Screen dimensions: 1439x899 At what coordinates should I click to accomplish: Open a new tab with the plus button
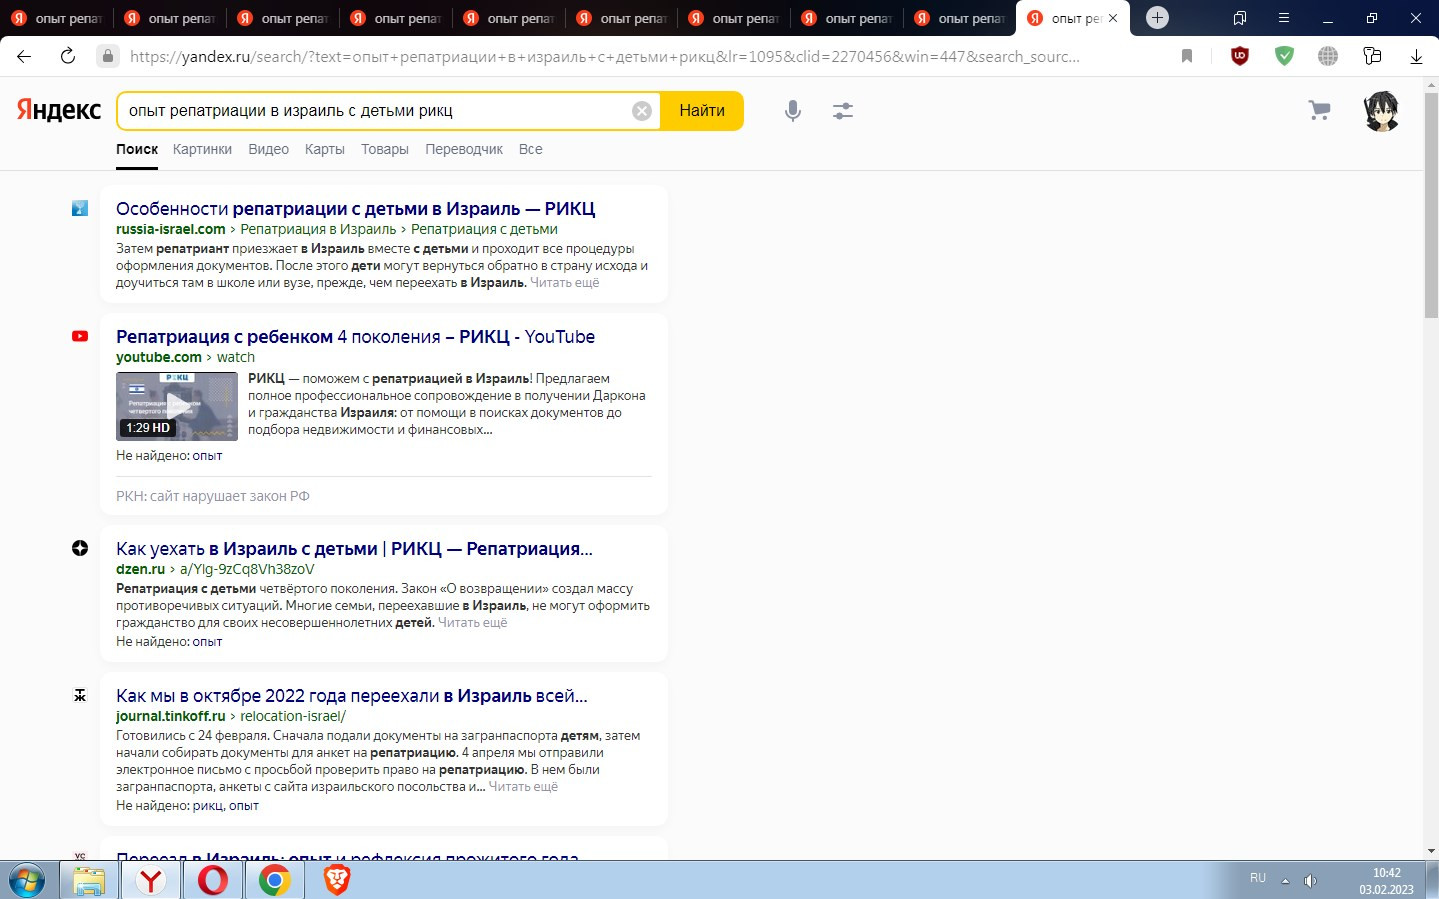(x=1157, y=18)
